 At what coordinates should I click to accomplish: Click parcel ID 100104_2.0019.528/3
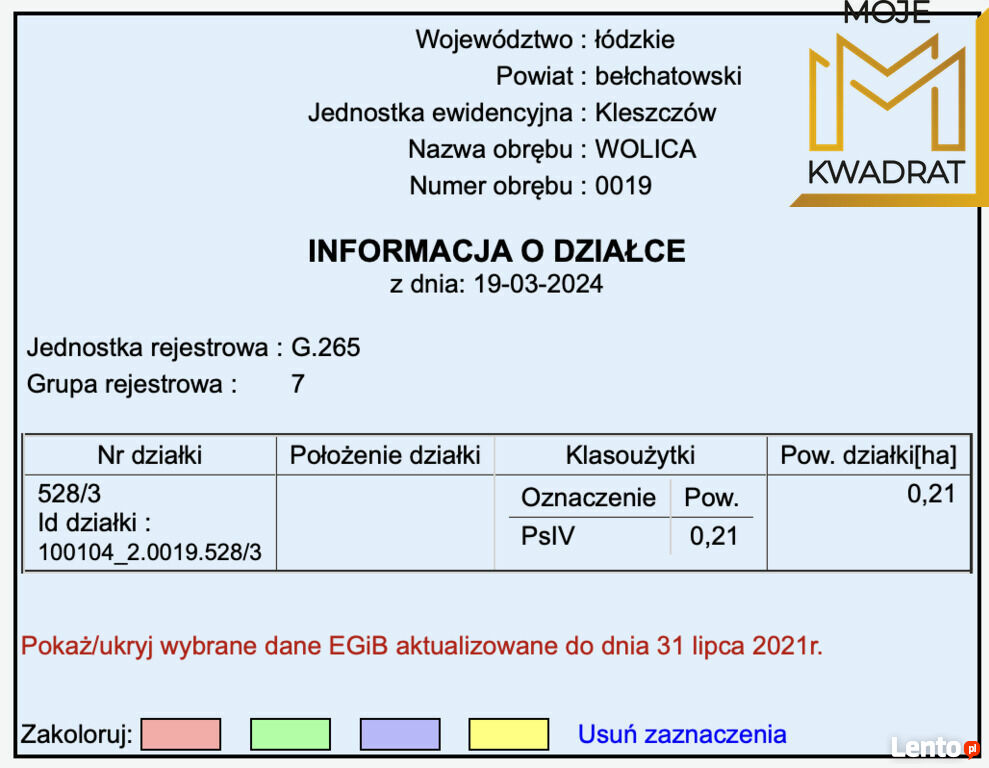point(149,552)
